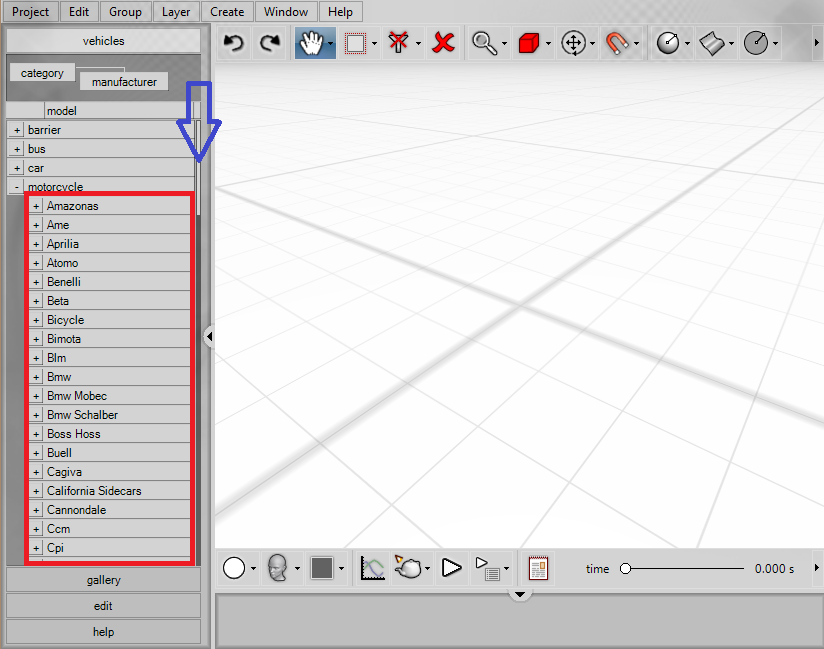Click the white circle icon in bottom toolbar
Viewport: 824px width, 649px height.
(x=234, y=568)
